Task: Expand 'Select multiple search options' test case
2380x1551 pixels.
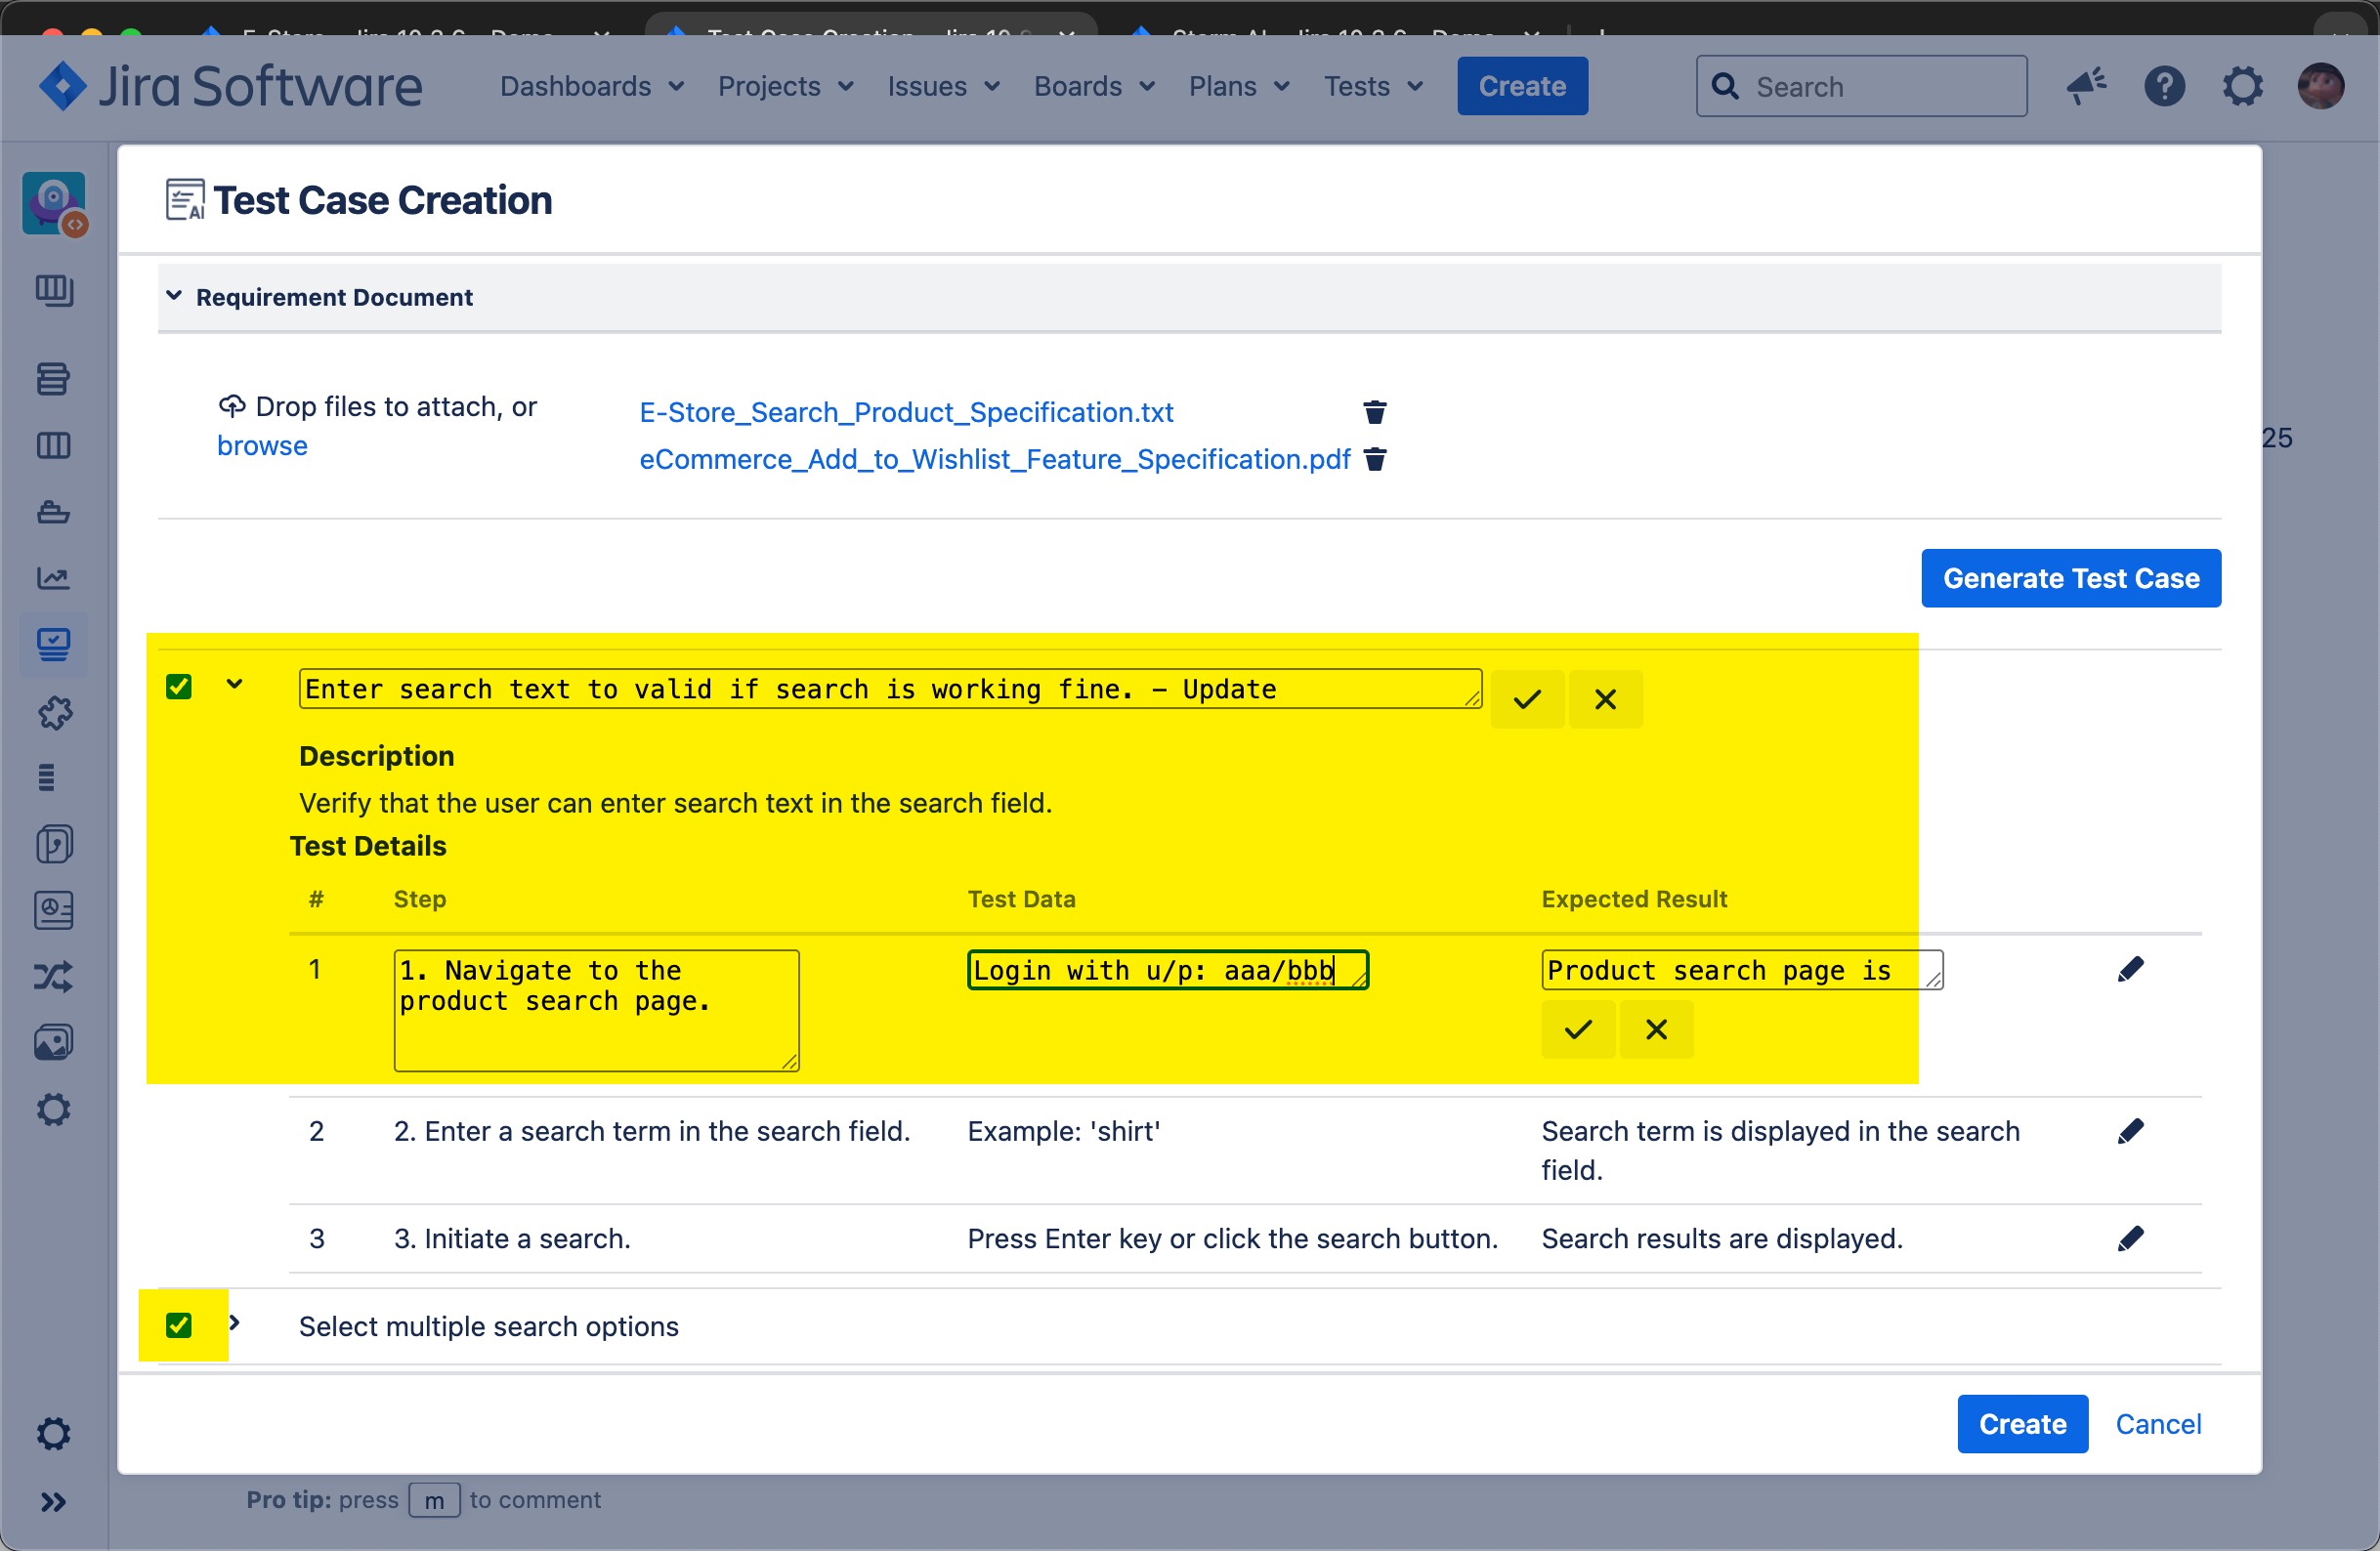Action: pyautogui.click(x=234, y=1323)
